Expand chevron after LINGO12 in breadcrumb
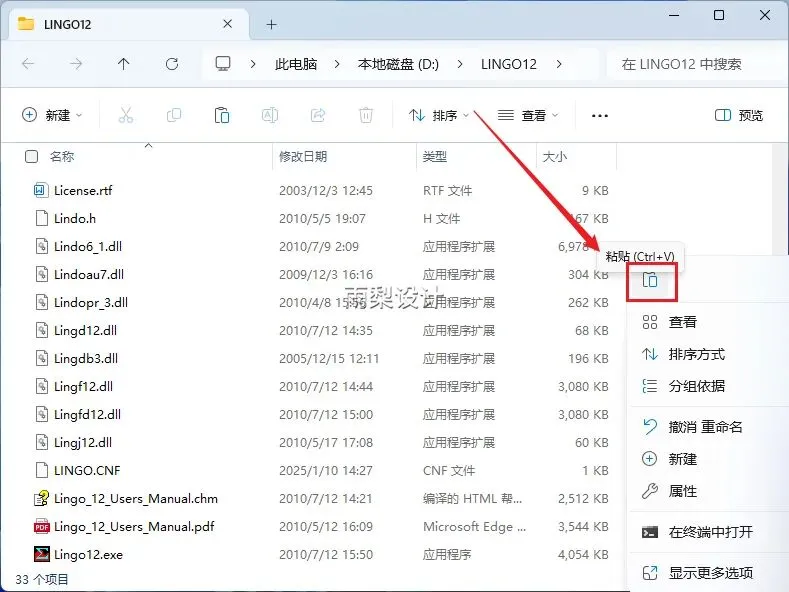Screen dimensions: 789x592 [559, 64]
